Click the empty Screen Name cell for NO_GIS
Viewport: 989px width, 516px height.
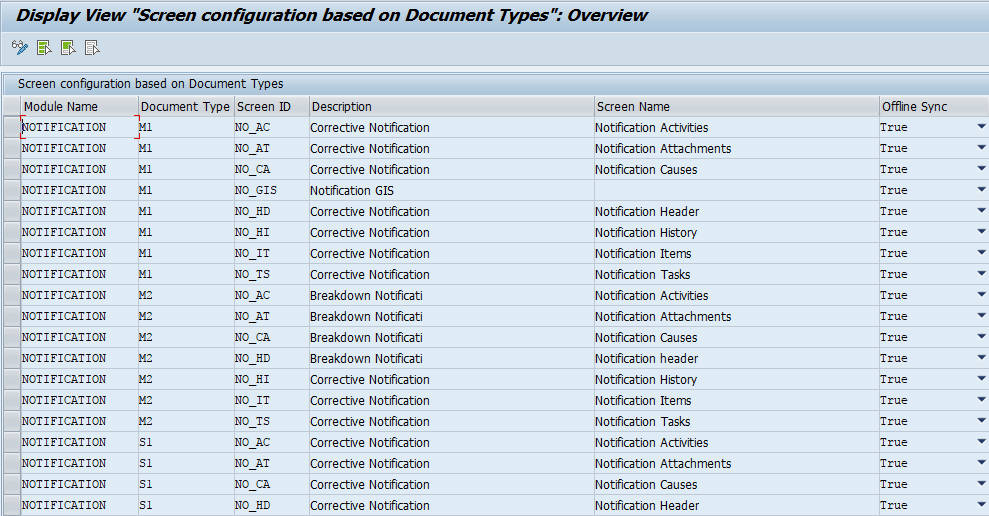(735, 191)
